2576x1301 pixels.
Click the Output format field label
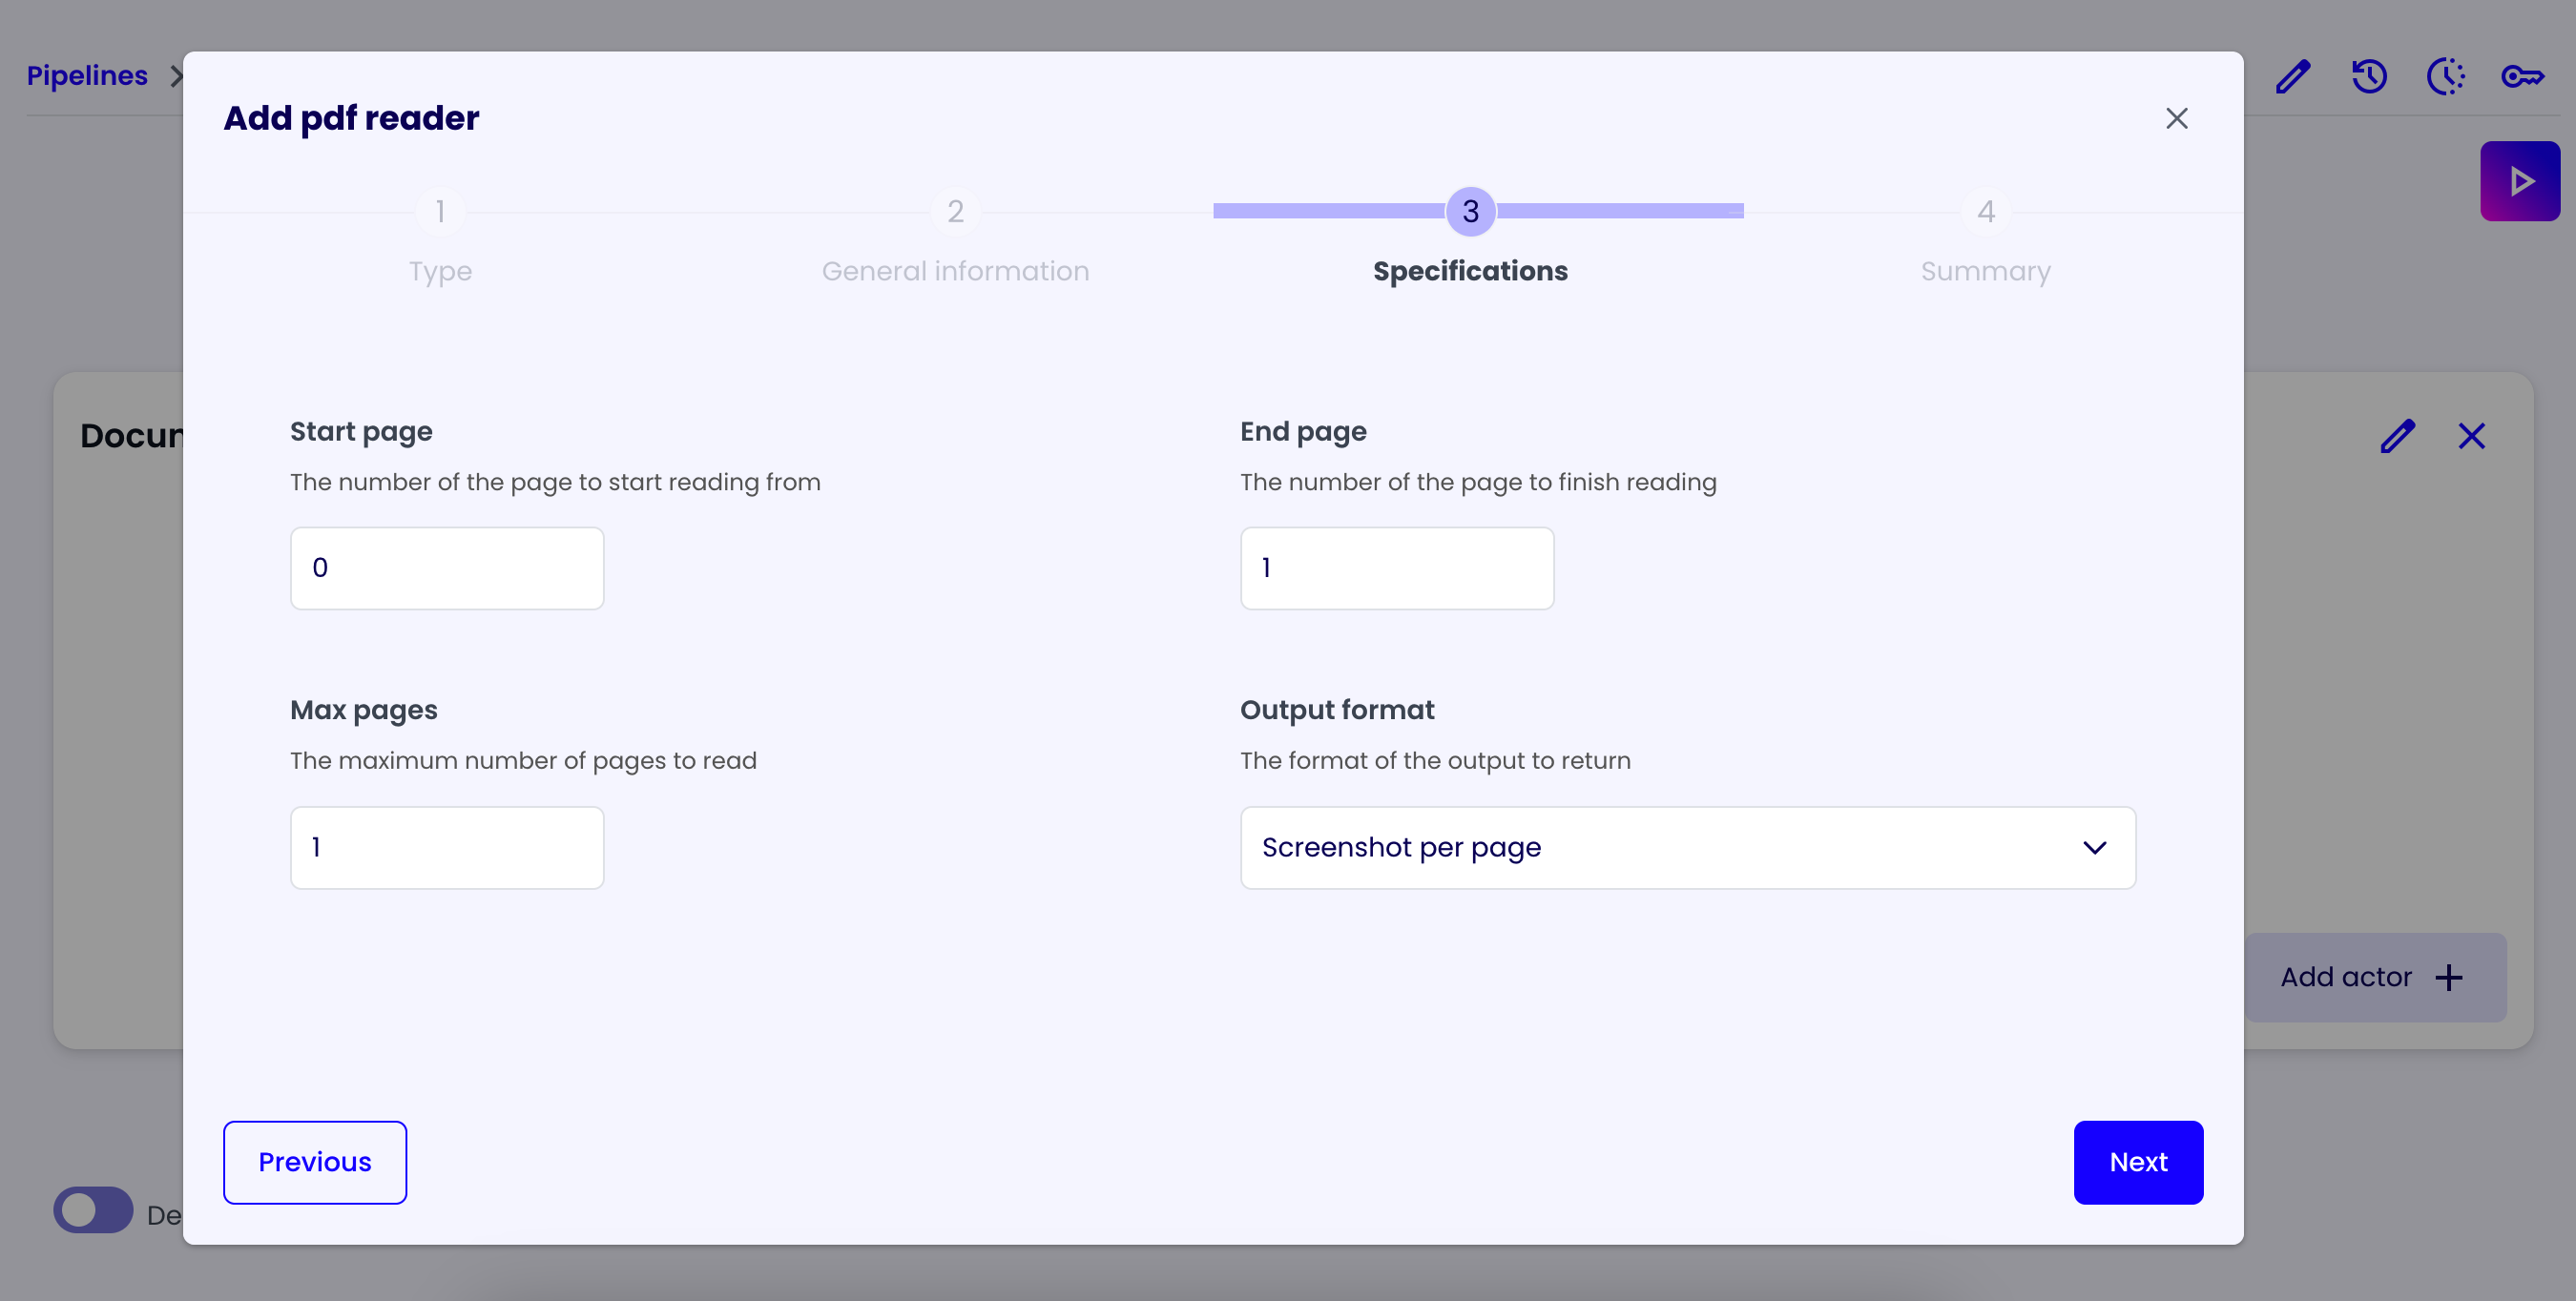(x=1337, y=710)
